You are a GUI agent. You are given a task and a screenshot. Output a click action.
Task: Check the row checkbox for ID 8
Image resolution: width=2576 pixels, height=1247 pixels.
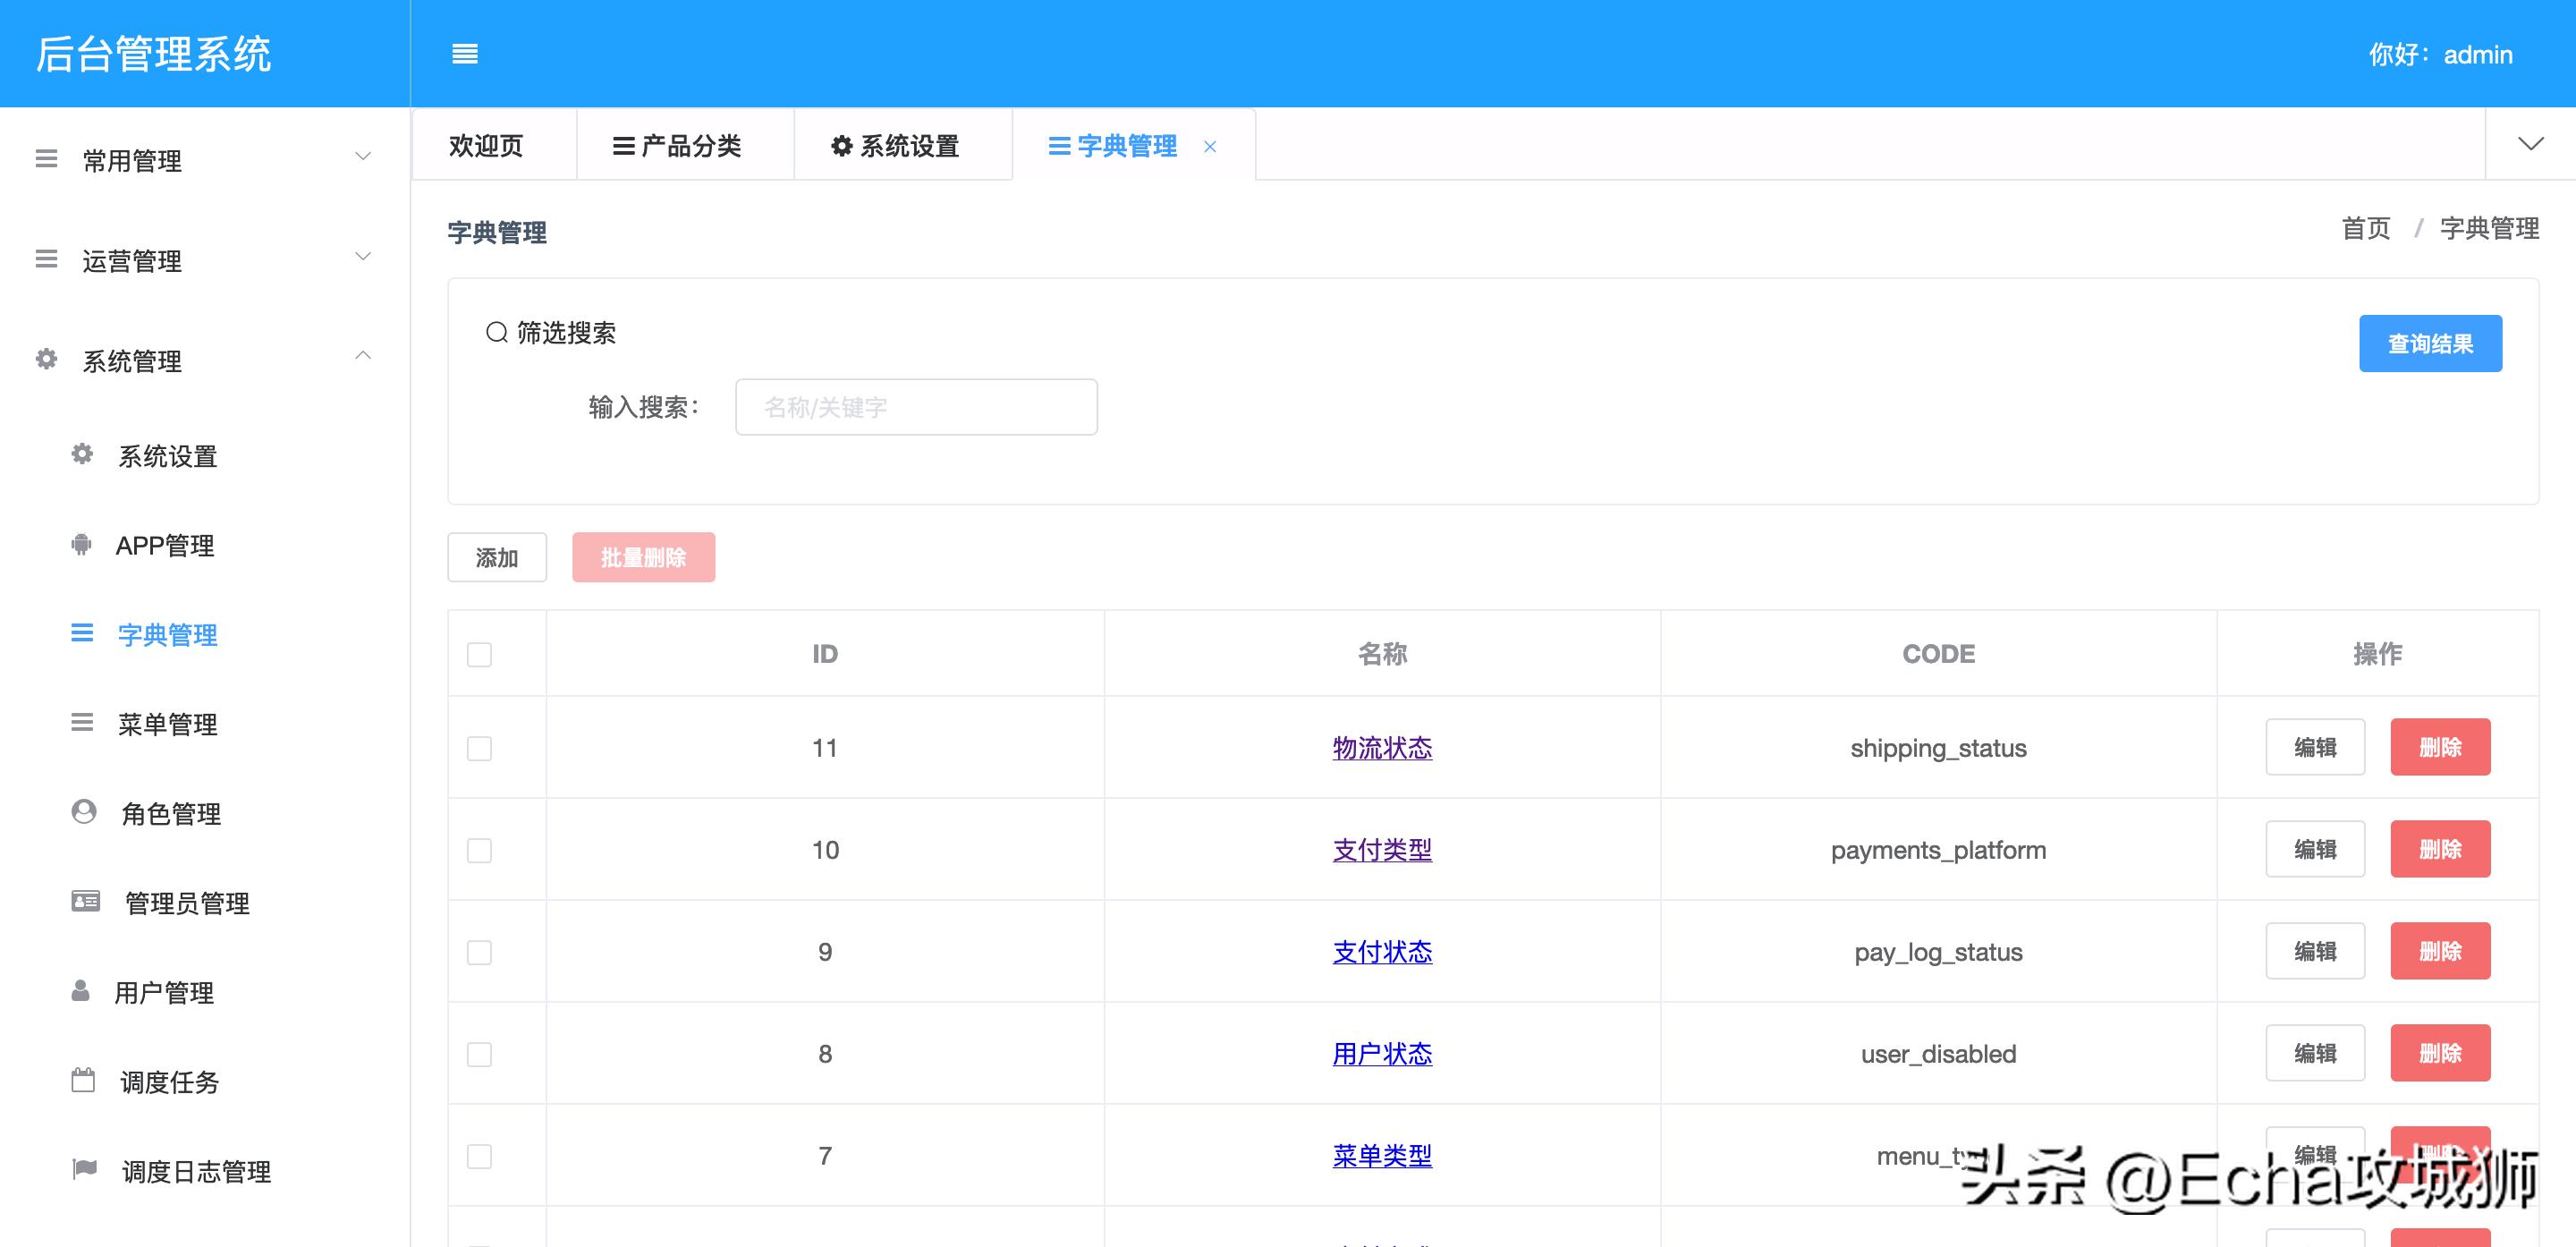click(479, 1053)
